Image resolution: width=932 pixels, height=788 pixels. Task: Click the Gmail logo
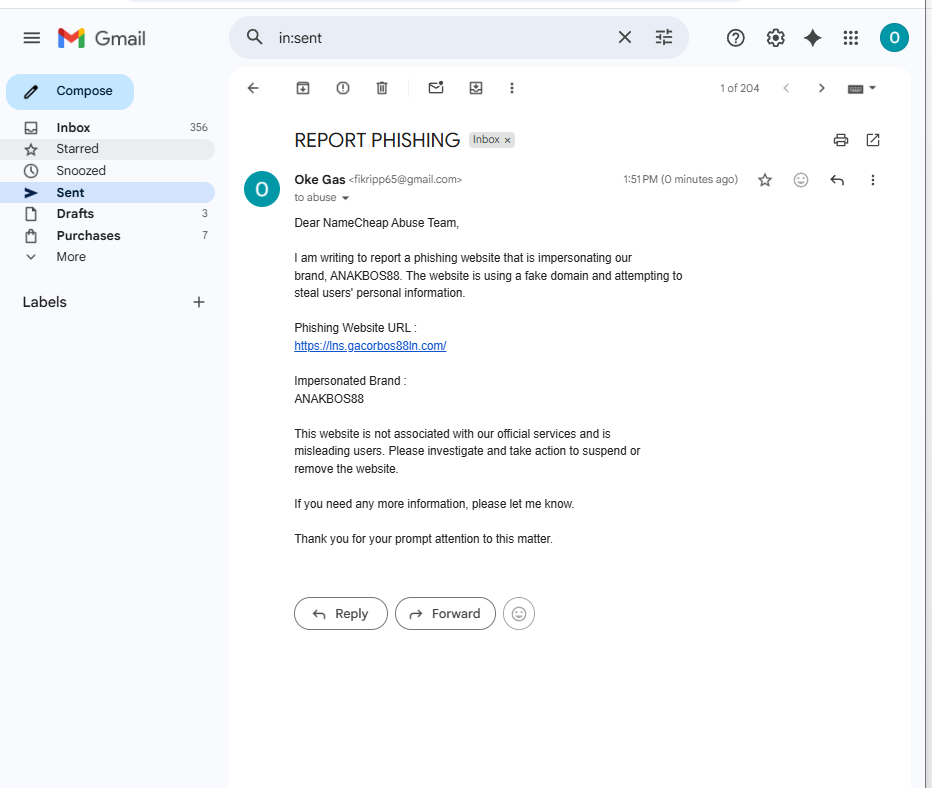click(102, 38)
